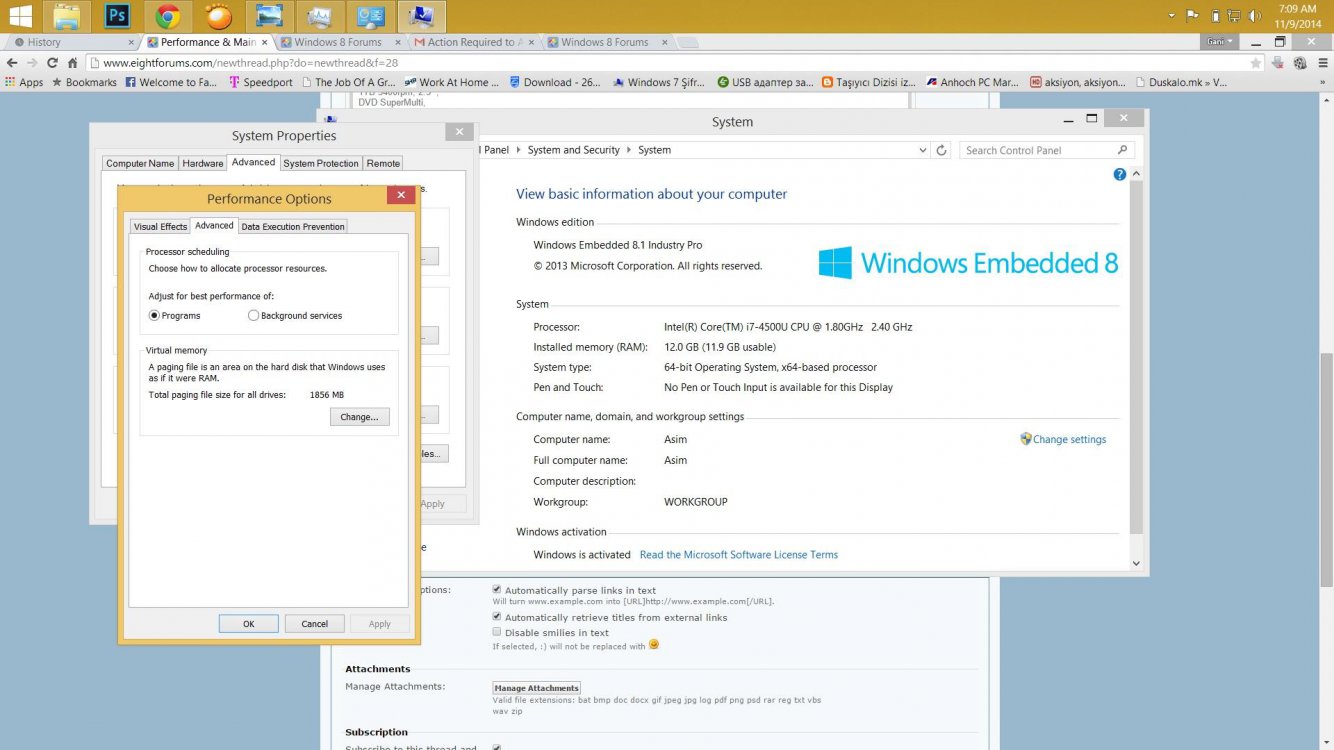Switch to Visual Effects tab

[160, 226]
